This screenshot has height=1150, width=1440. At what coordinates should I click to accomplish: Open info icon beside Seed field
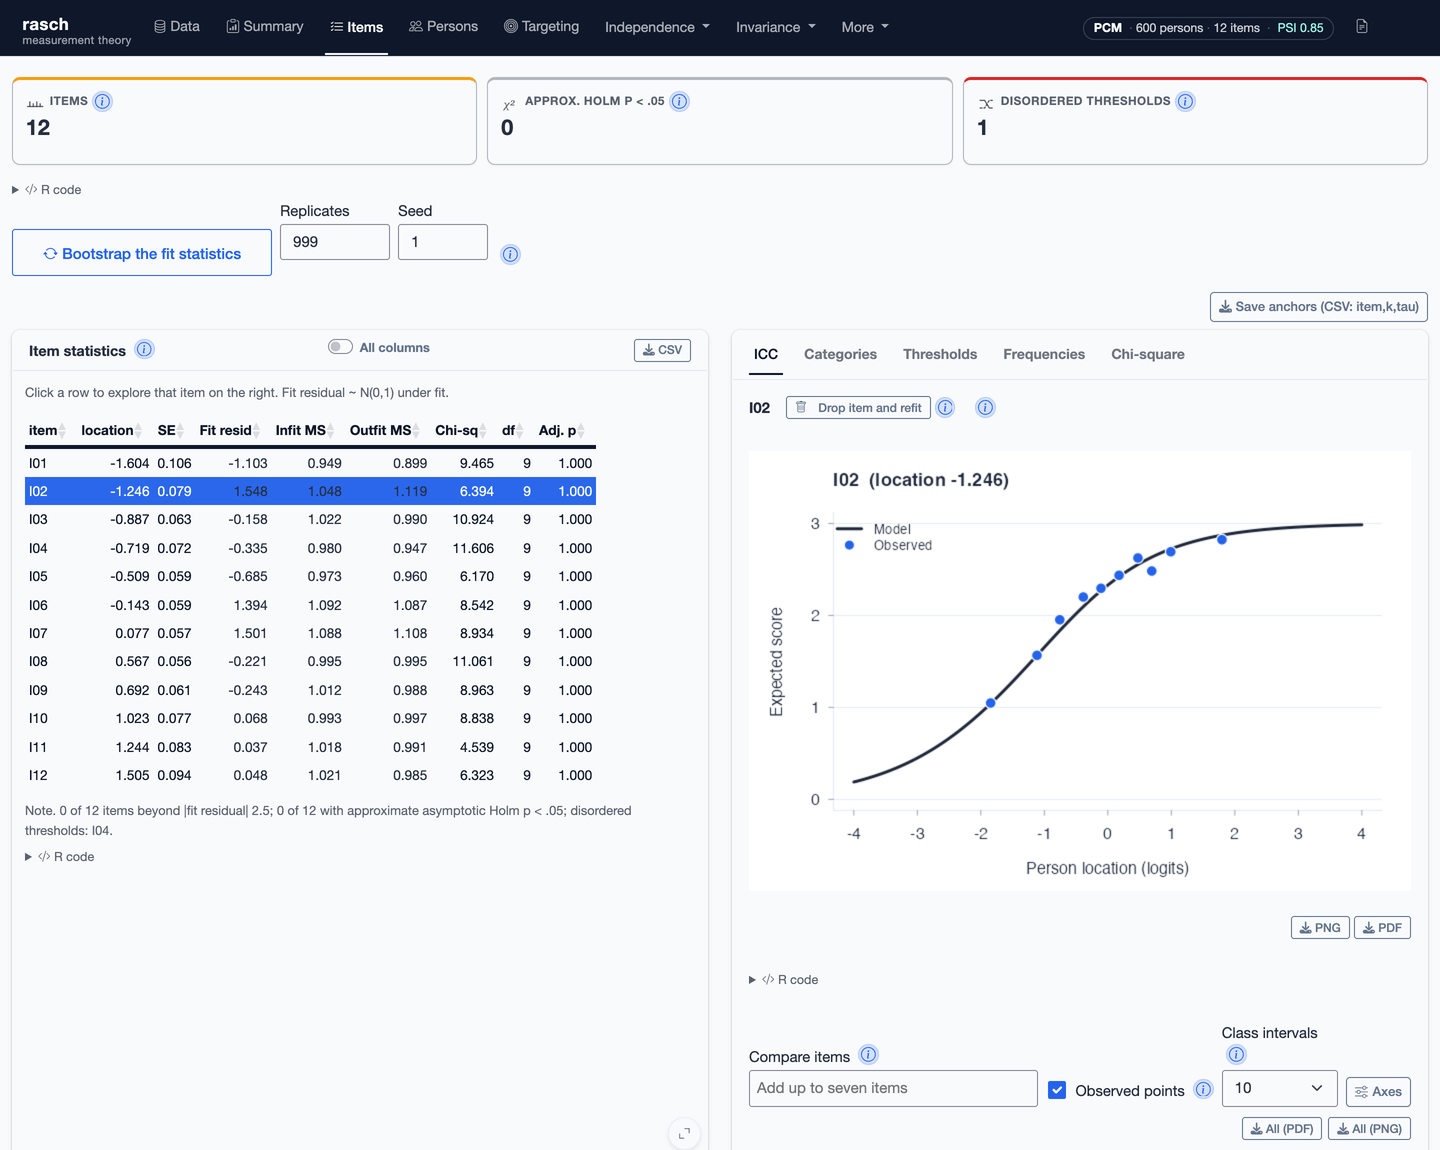pyautogui.click(x=511, y=254)
